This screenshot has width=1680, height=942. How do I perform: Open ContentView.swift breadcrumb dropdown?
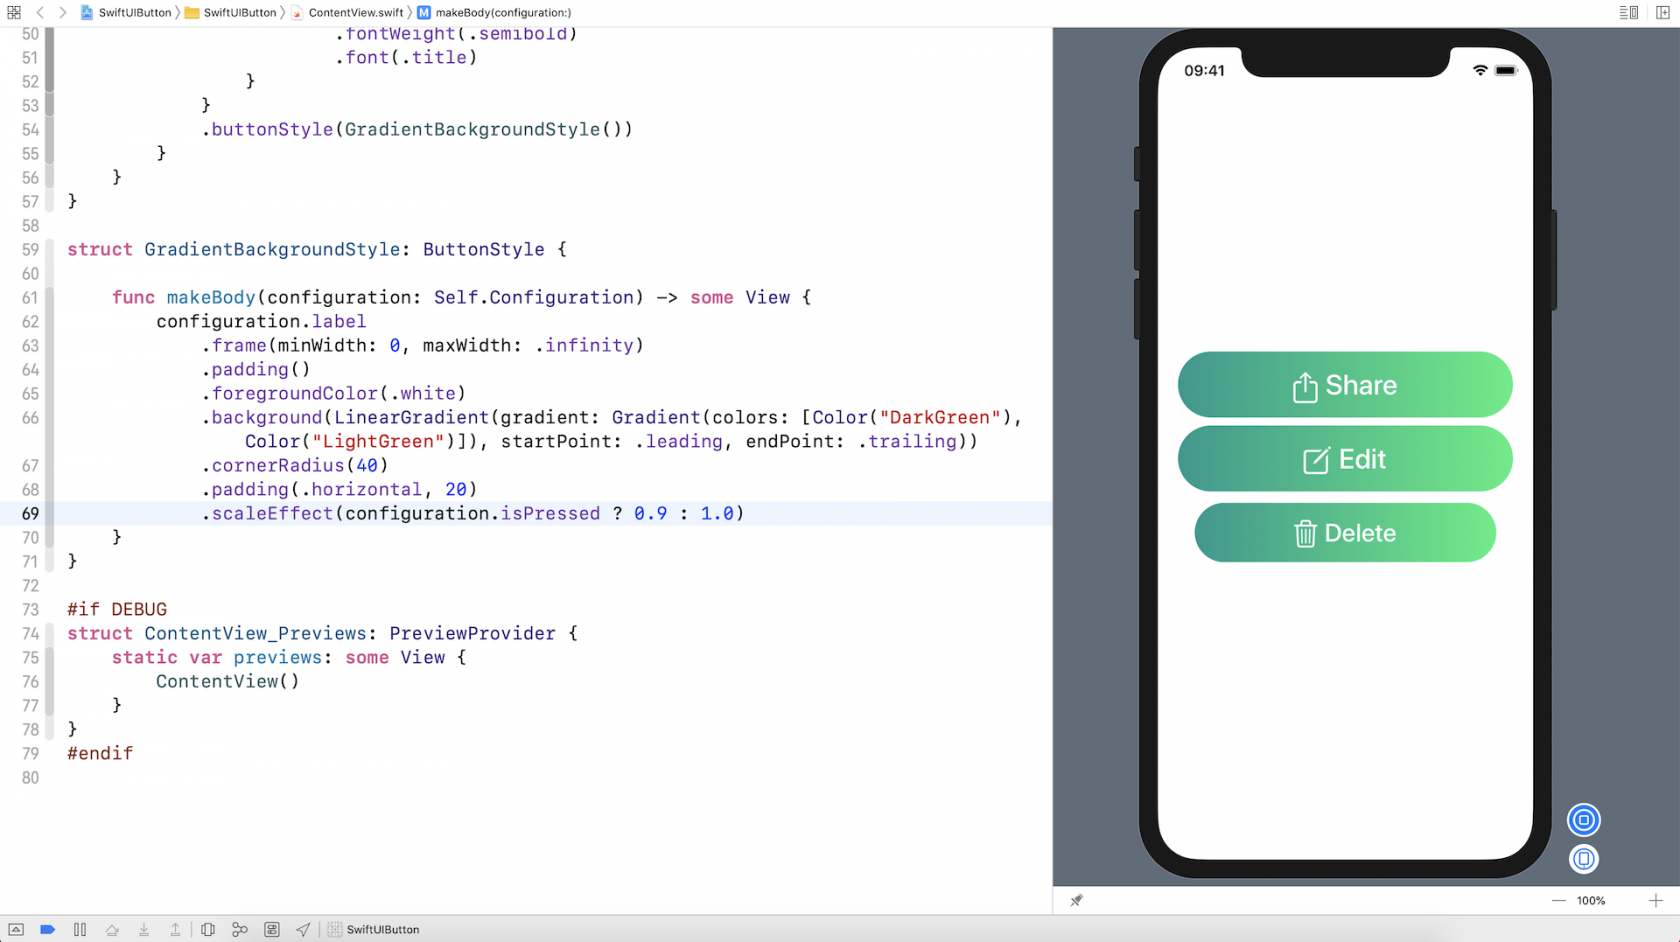point(355,13)
